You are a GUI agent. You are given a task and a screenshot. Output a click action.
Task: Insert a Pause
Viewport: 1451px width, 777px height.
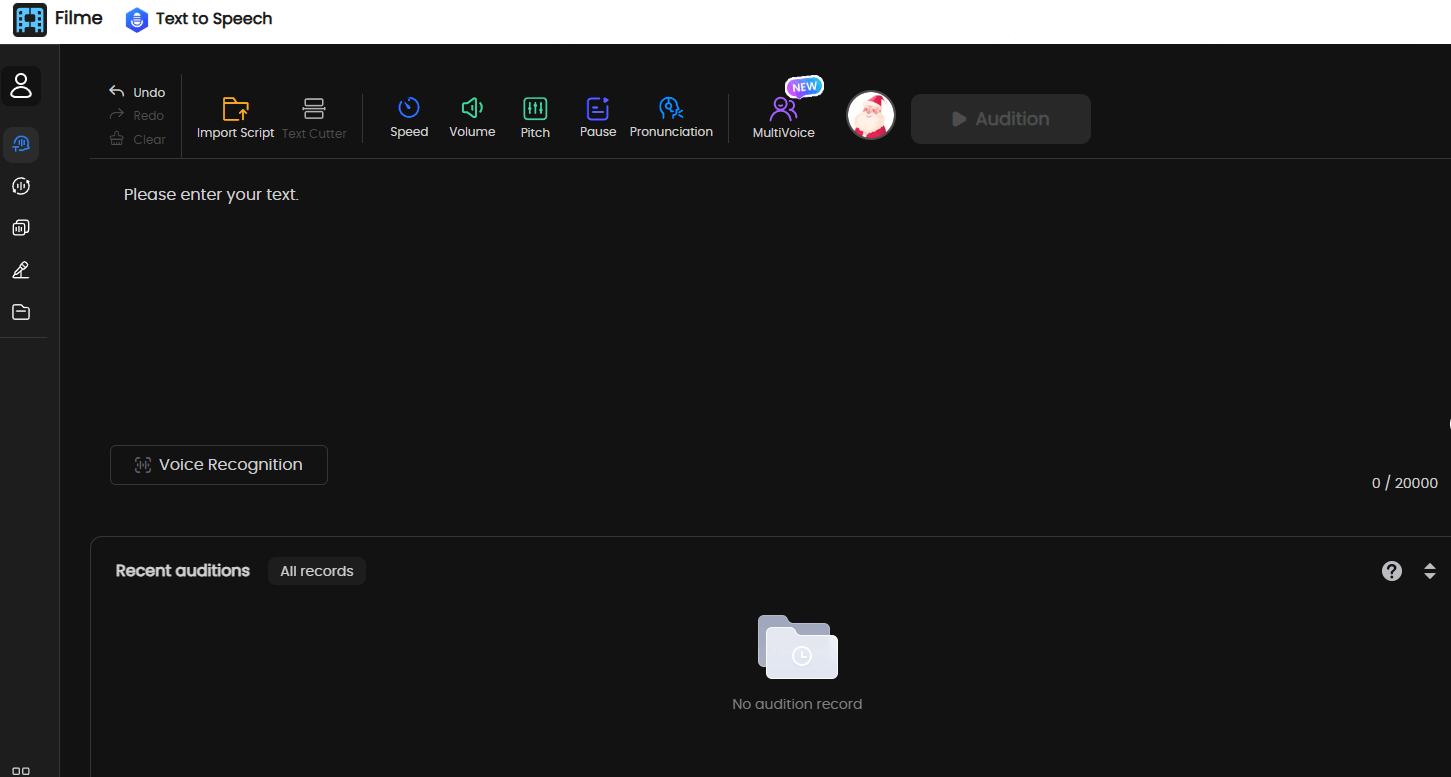[598, 117]
